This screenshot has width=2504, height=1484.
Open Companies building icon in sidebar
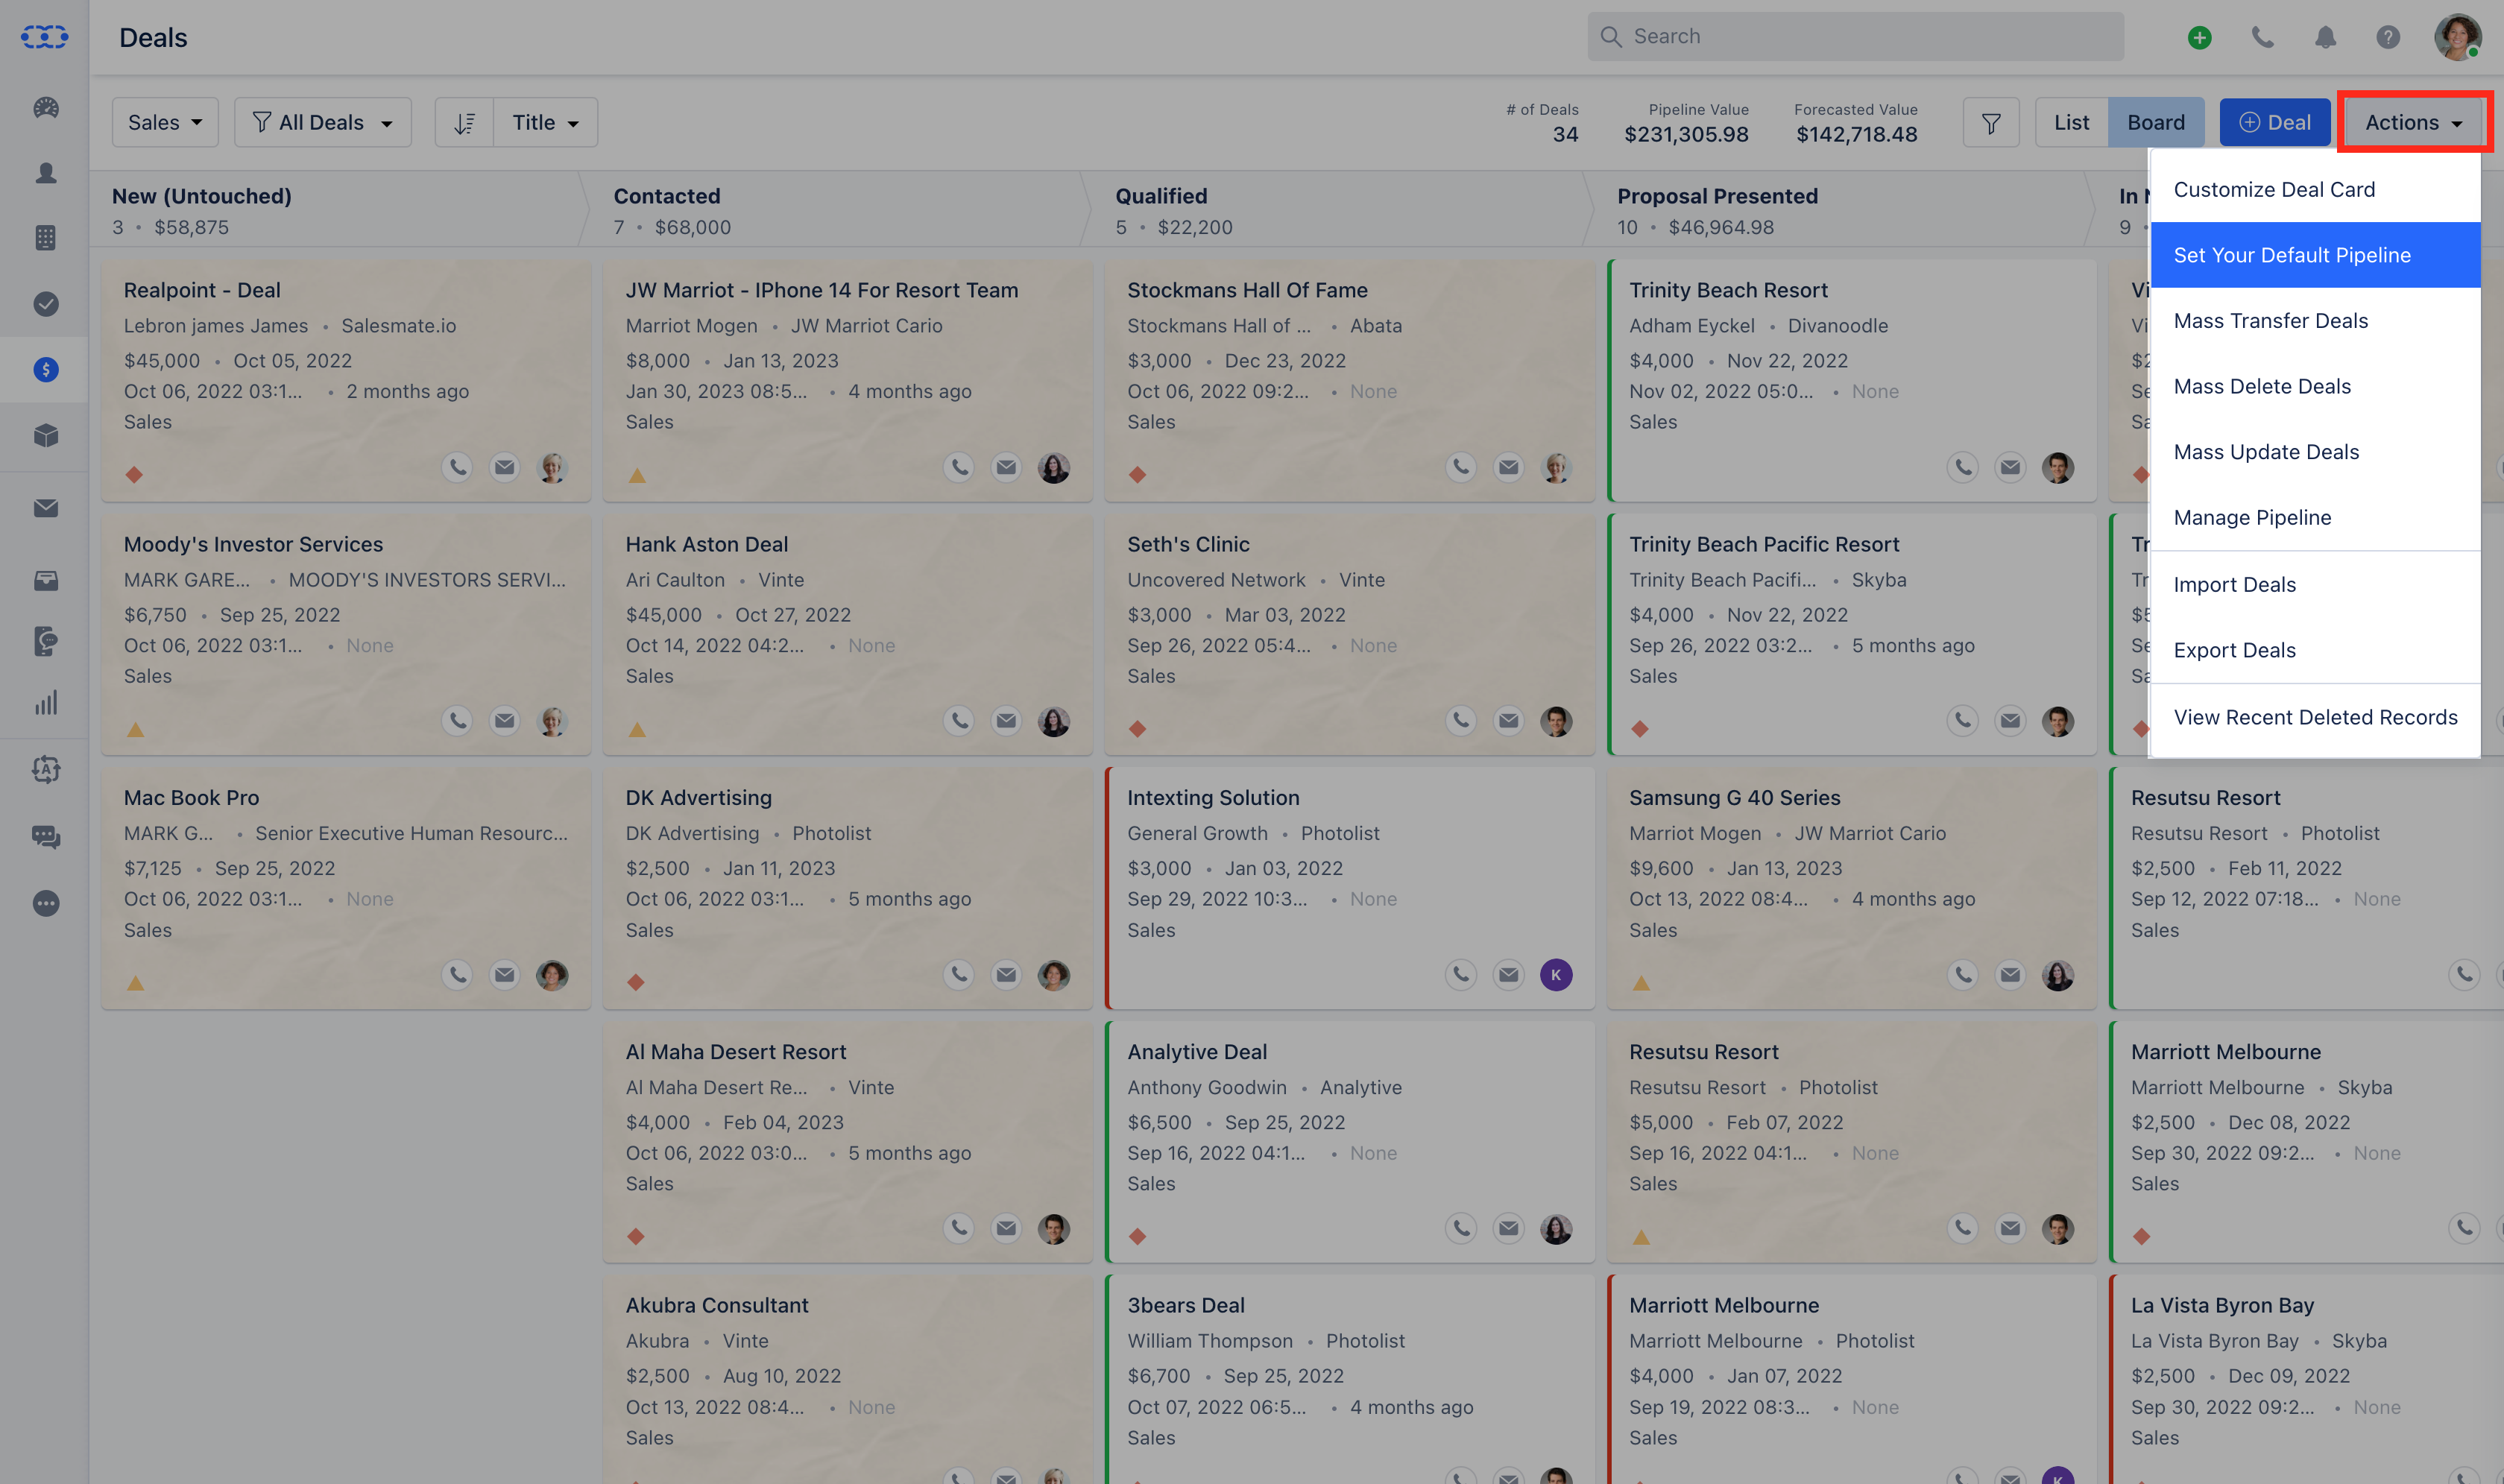pos(45,238)
